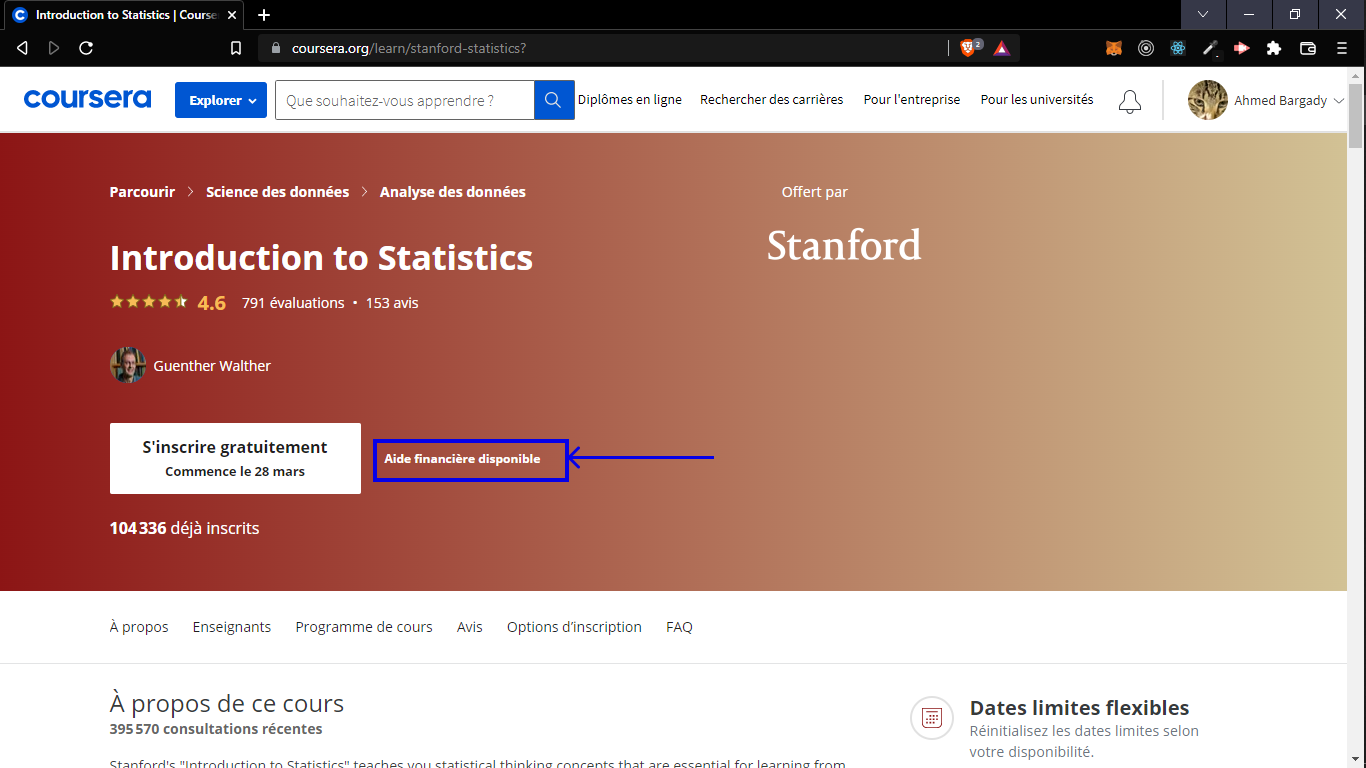Open the Parcourir breadcrumb

(142, 192)
